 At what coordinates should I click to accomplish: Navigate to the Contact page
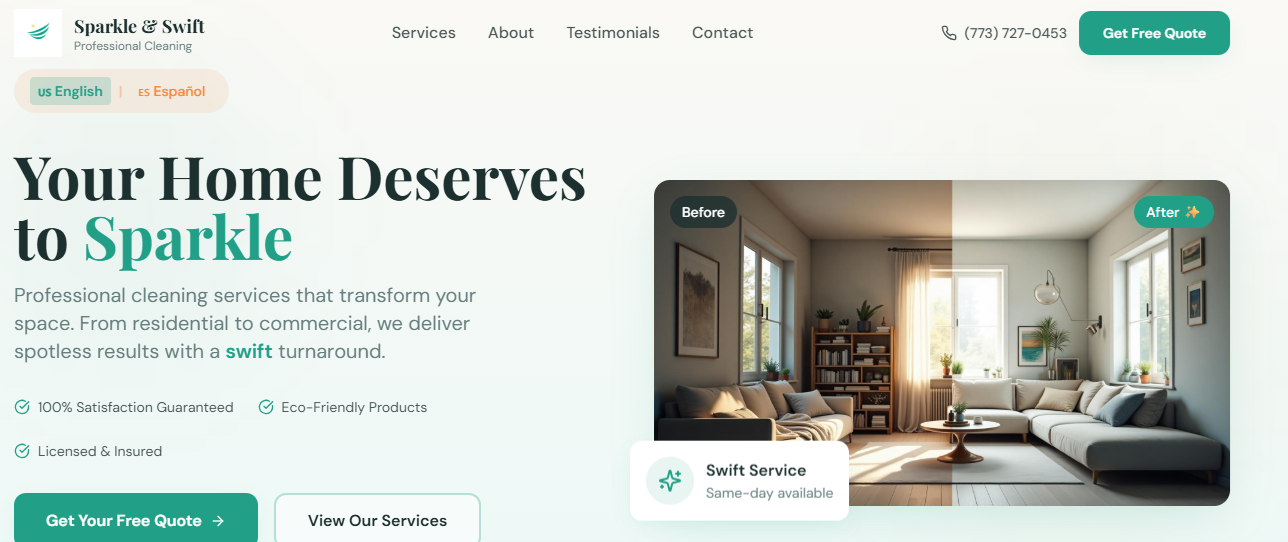click(723, 33)
